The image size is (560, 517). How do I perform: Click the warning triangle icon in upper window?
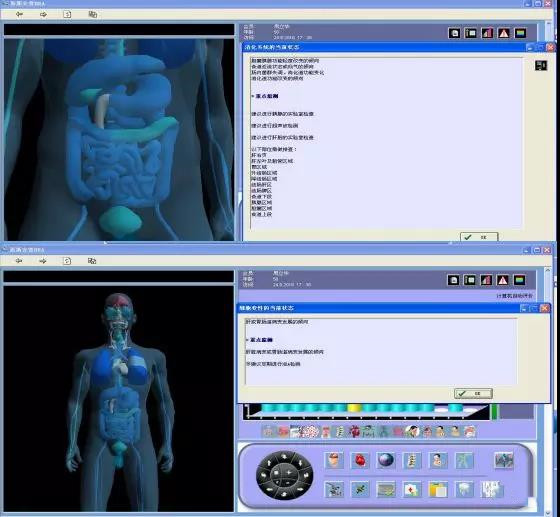coord(504,34)
